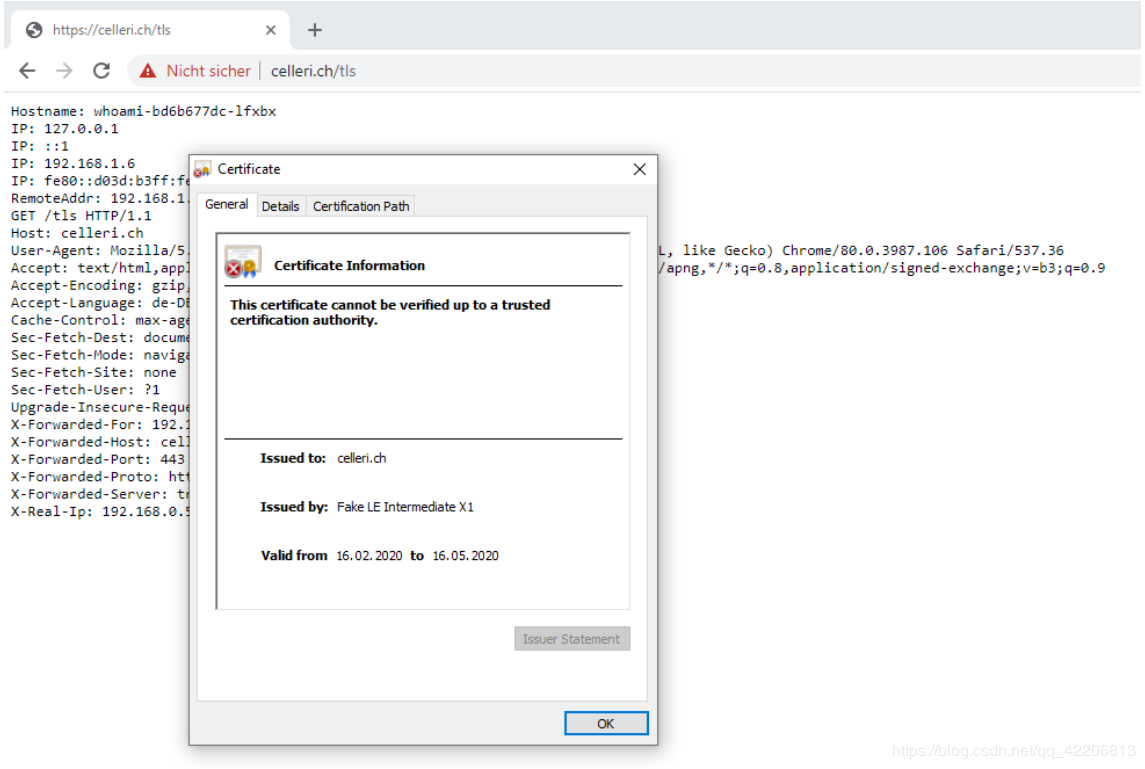This screenshot has height=769, width=1145.
Task: Click the globe favicon in the tab
Action: click(34, 30)
